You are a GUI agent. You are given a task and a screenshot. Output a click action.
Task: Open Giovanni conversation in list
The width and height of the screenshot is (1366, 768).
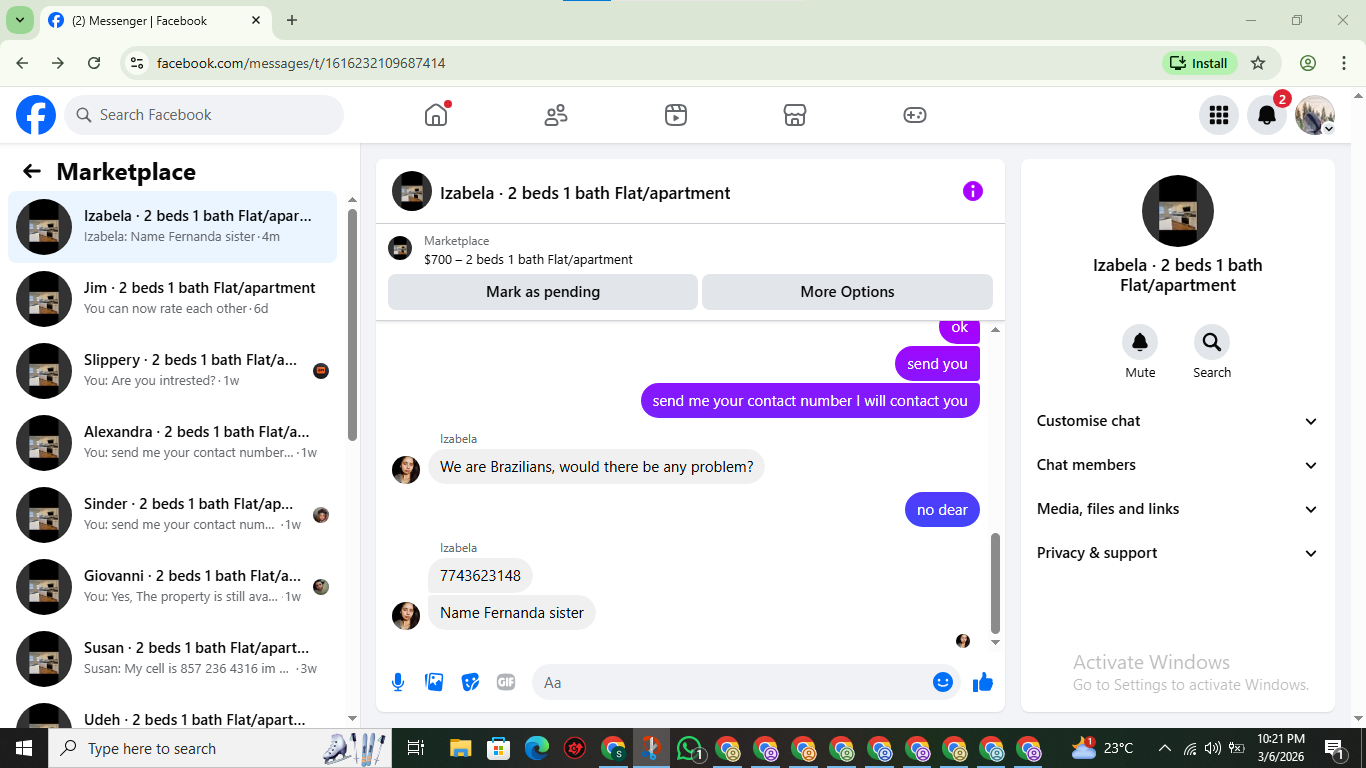coord(172,587)
